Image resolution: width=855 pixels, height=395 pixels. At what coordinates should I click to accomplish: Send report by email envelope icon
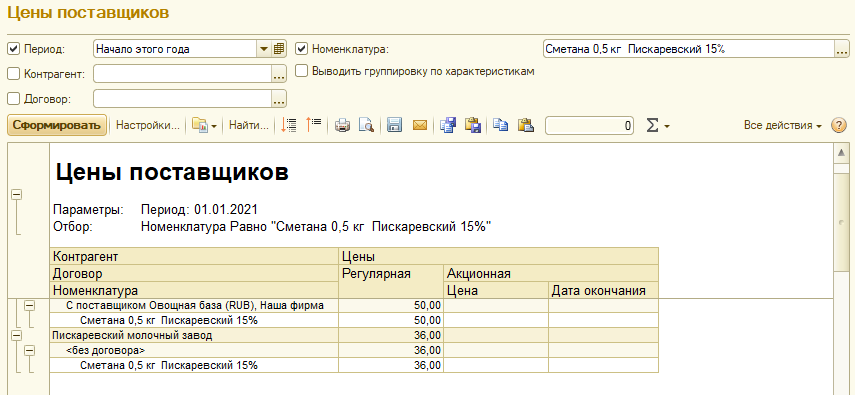(419, 125)
